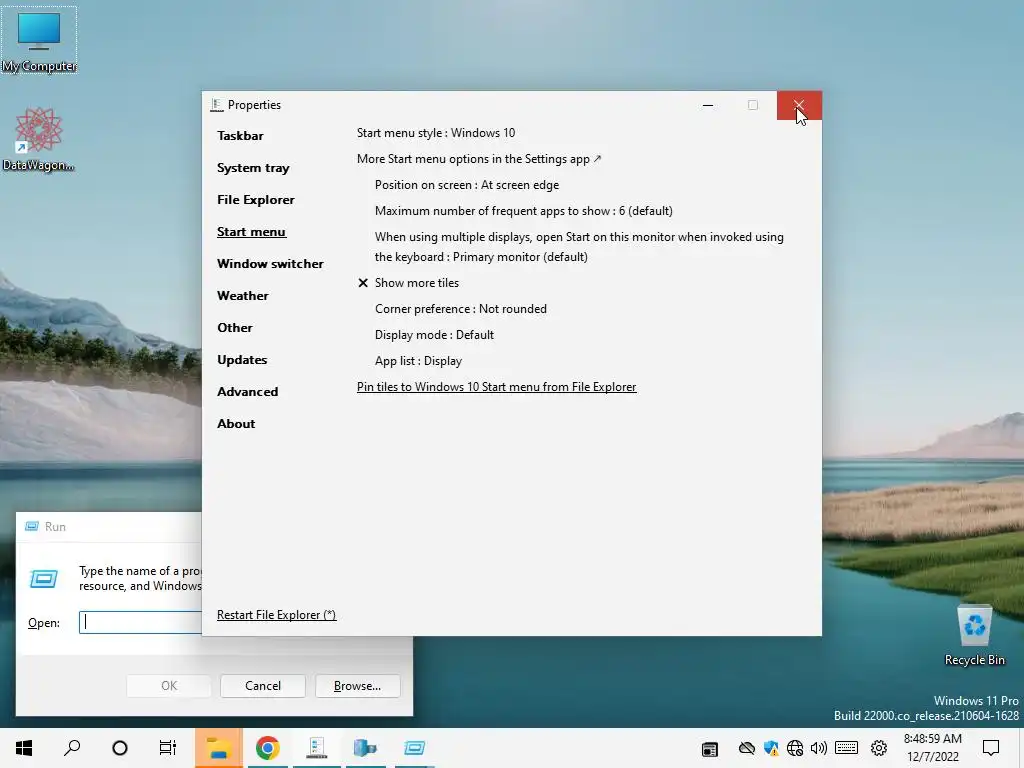Screen dimensions: 1024x768
Task: Open the settings gear tray icon
Action: coord(879,748)
